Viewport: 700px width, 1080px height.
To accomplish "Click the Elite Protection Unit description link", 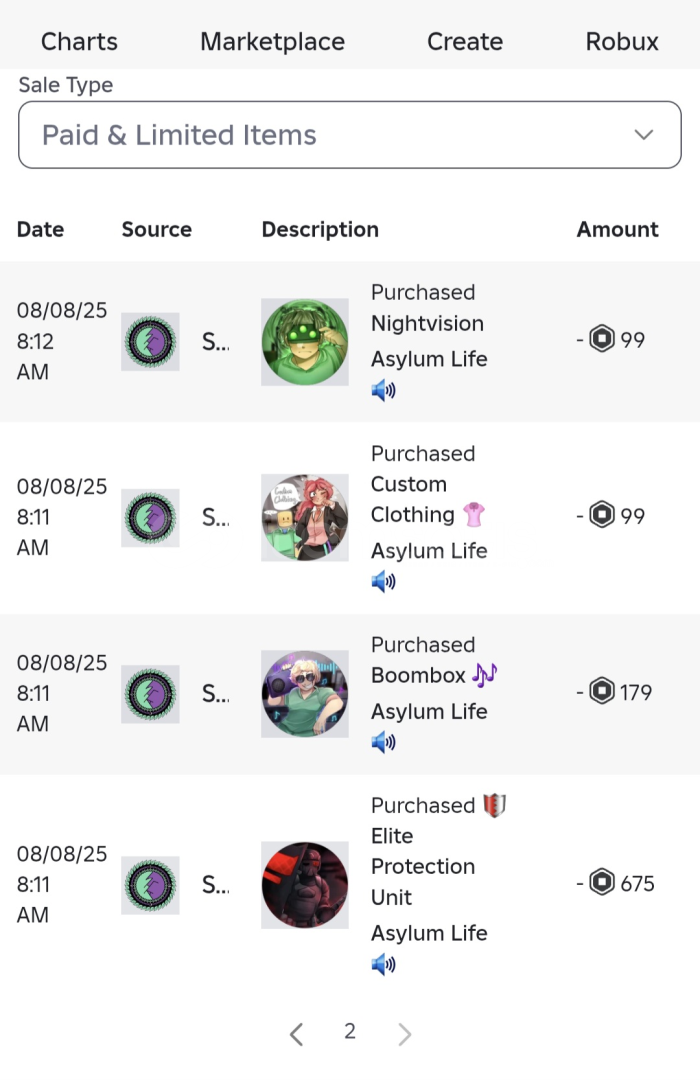I will click(x=423, y=866).
